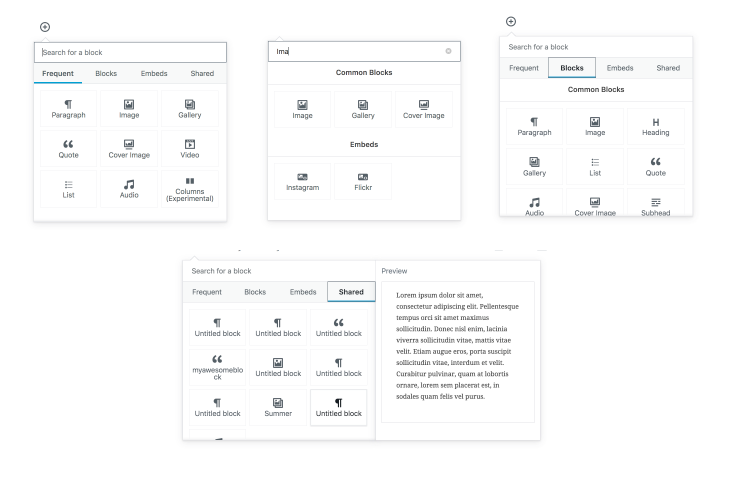Select the underlined Frequent tab in top-left inserter
This screenshot has width=742, height=482.
[x=58, y=73]
